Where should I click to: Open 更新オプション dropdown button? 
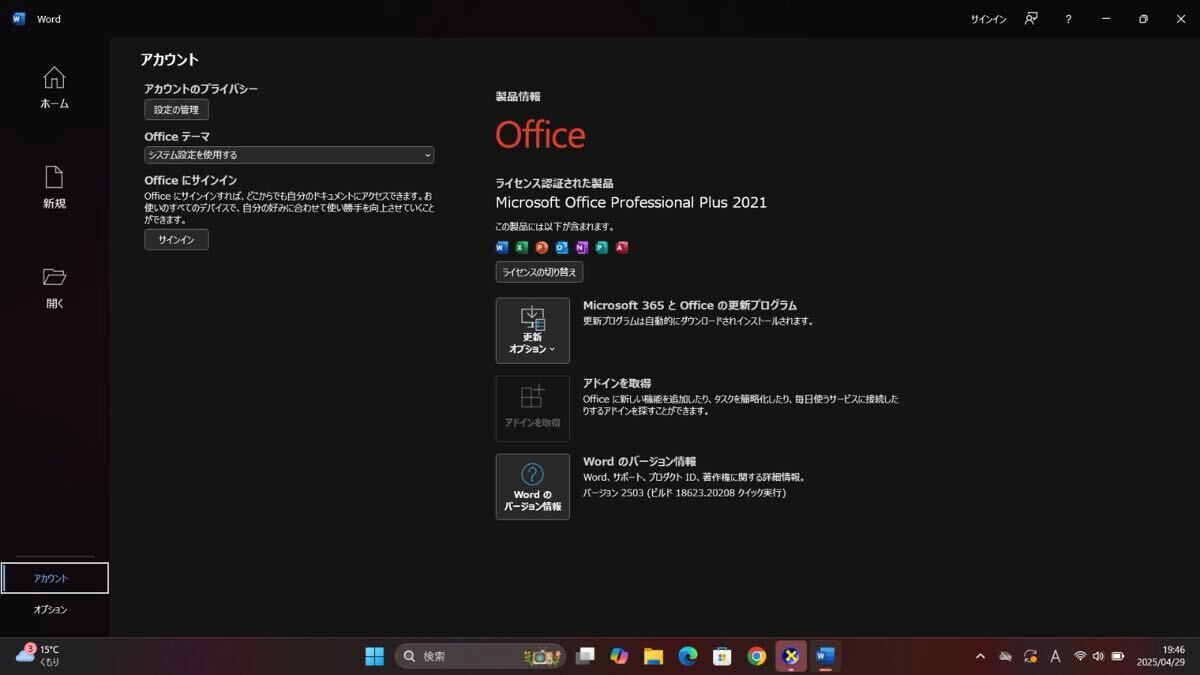click(x=532, y=330)
